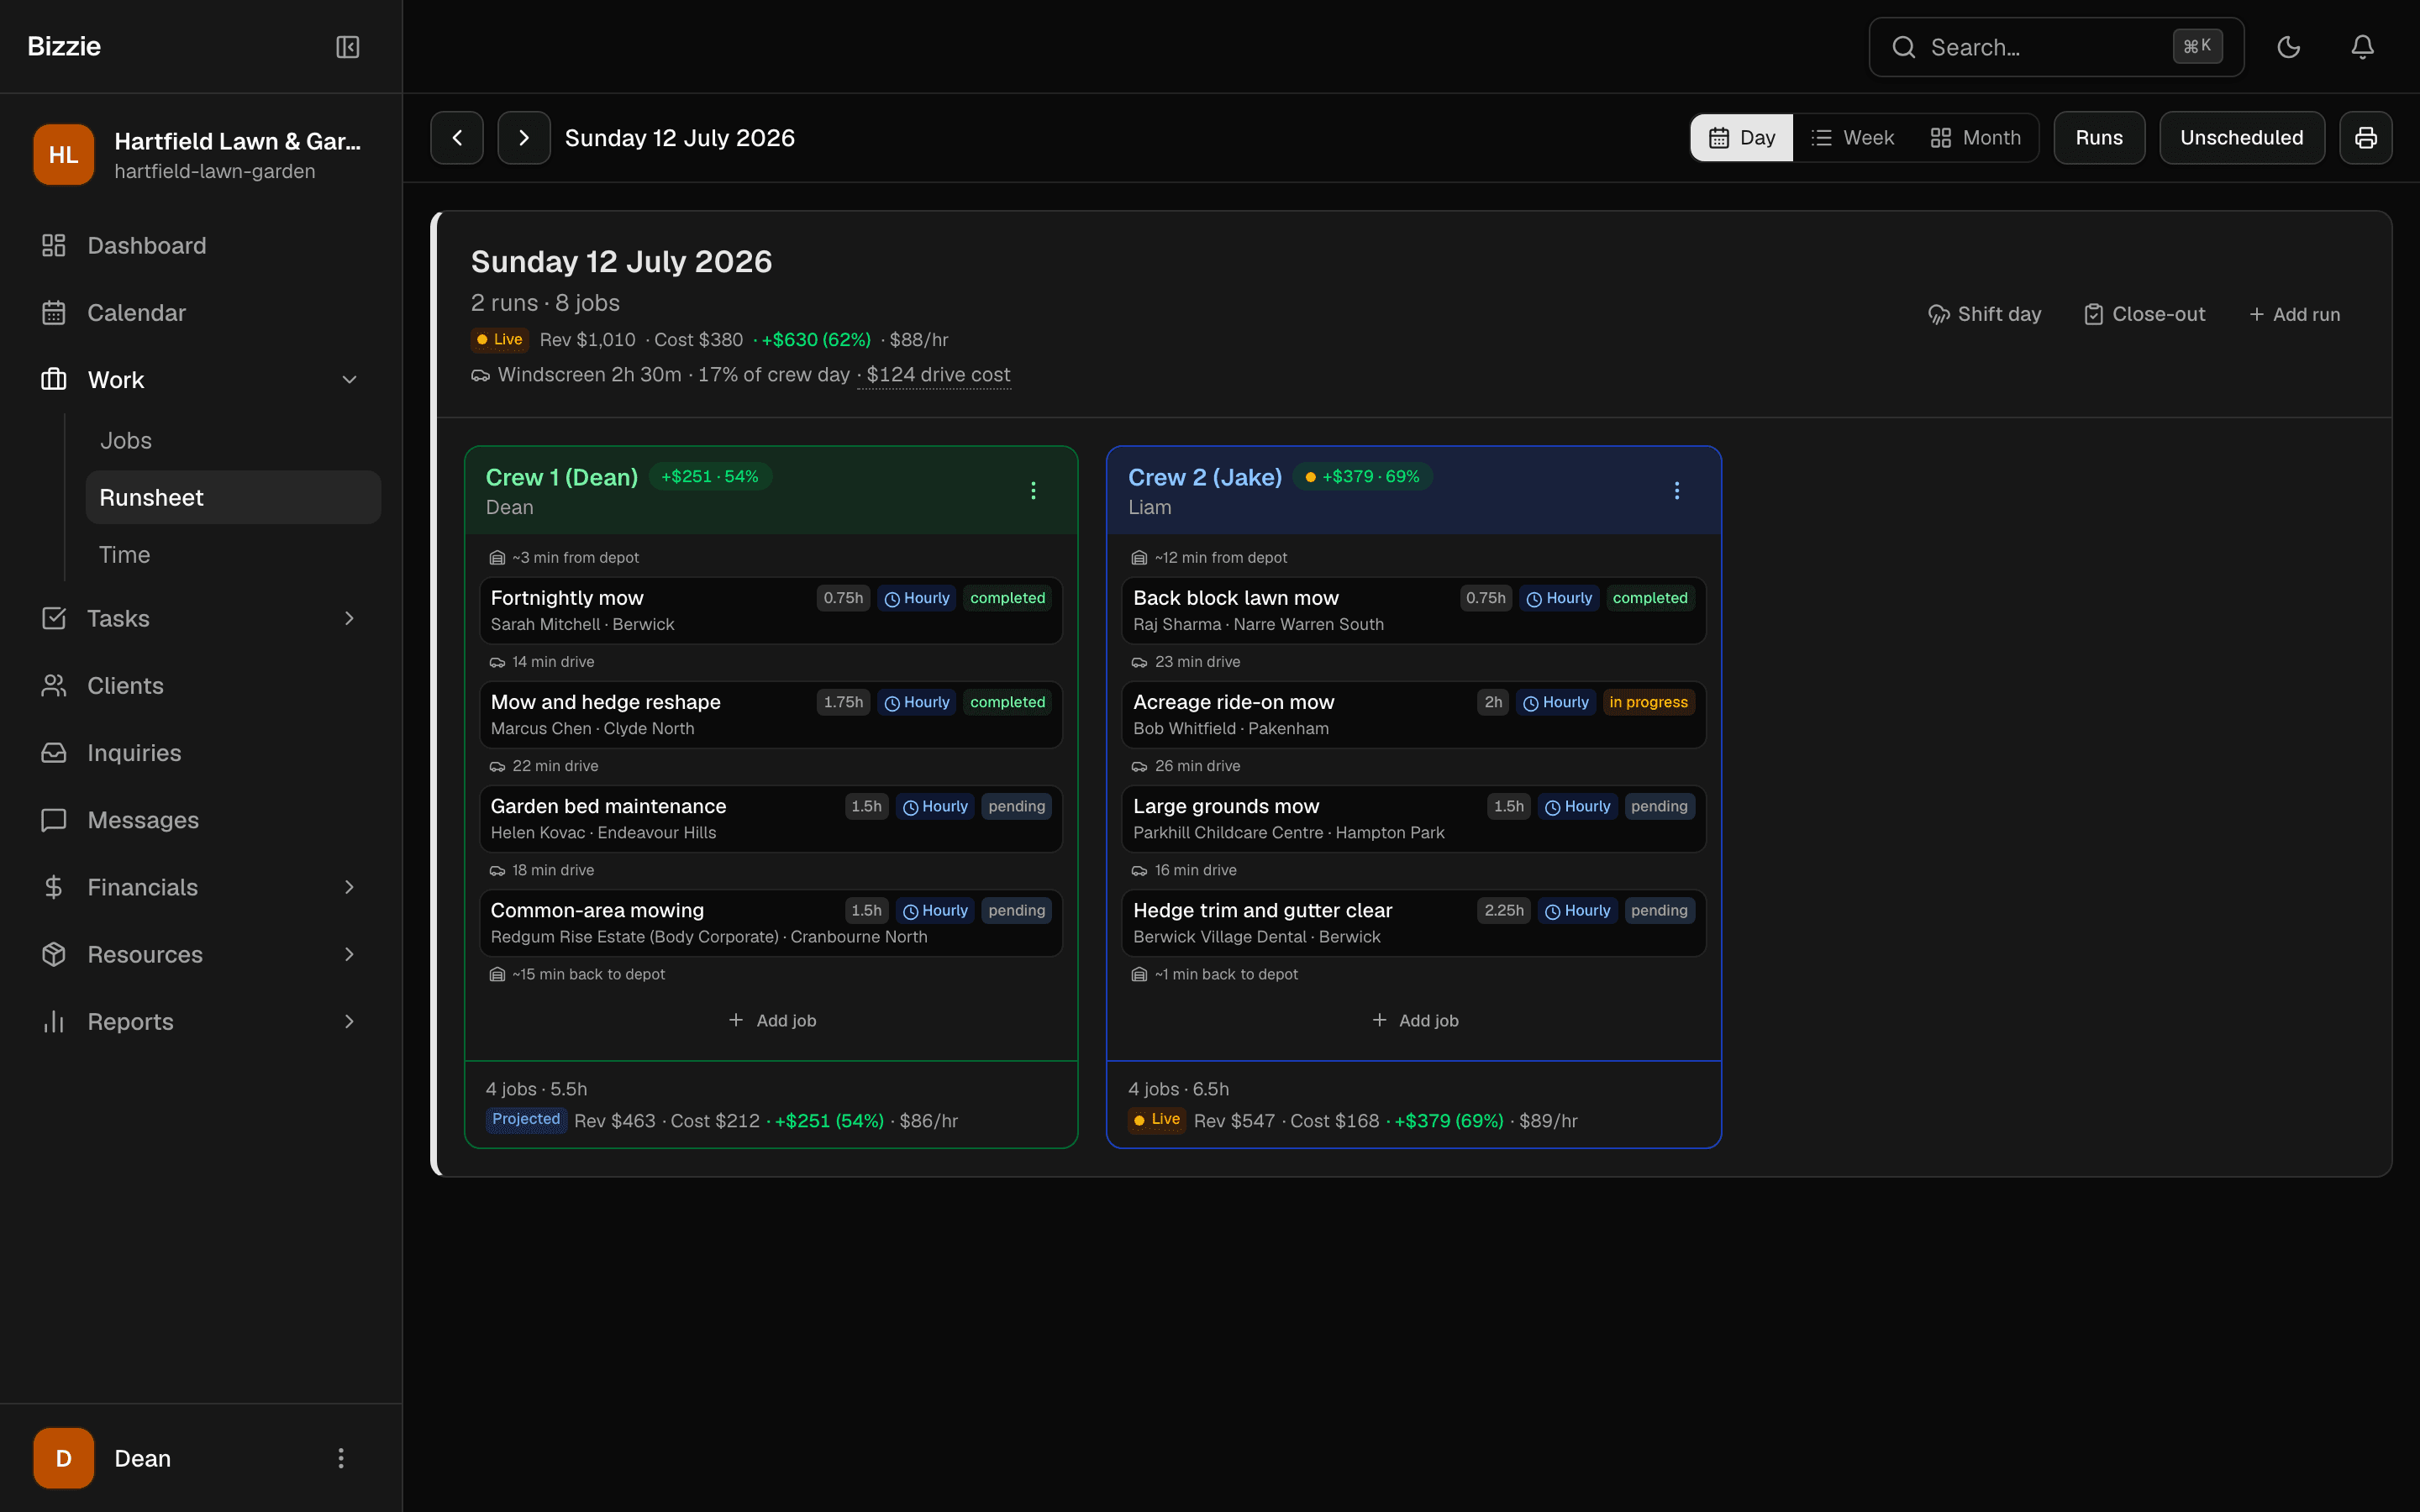Go to next day arrow

[524, 138]
